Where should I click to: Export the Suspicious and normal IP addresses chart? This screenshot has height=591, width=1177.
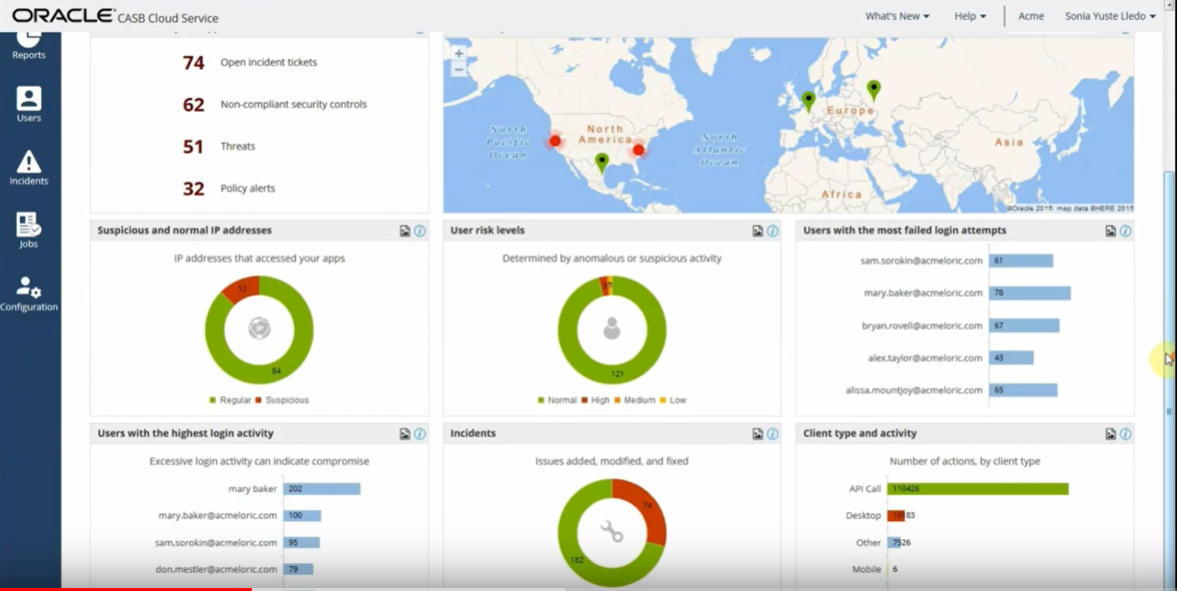pyautogui.click(x=405, y=231)
